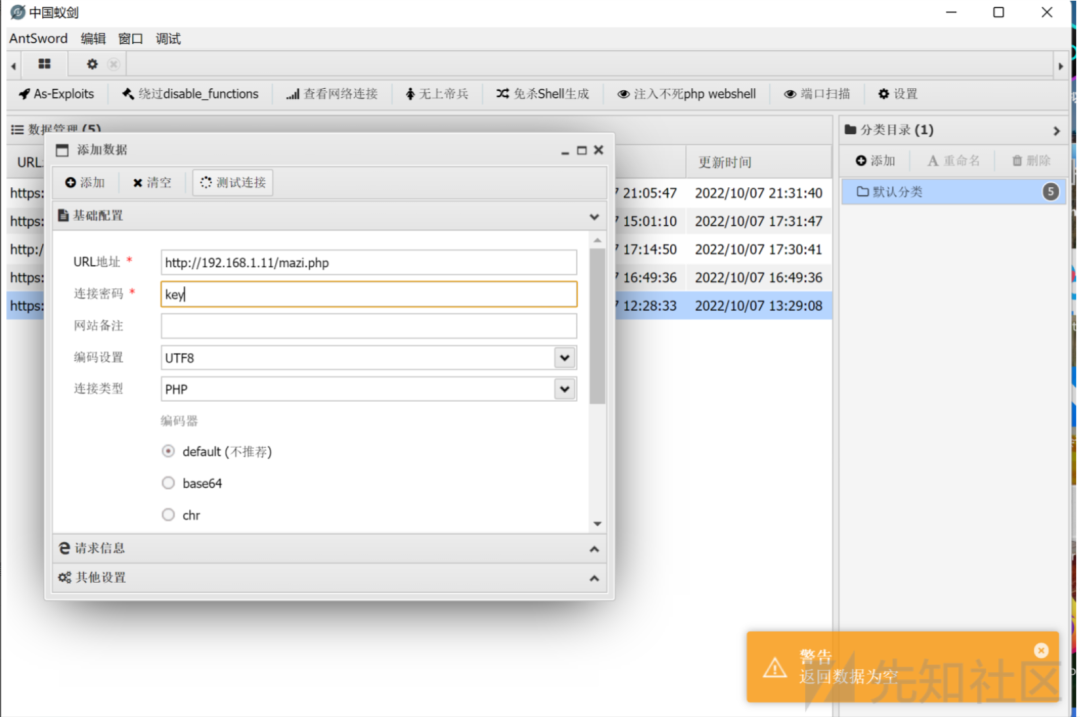Close the 添加数据 dialog

599,150
